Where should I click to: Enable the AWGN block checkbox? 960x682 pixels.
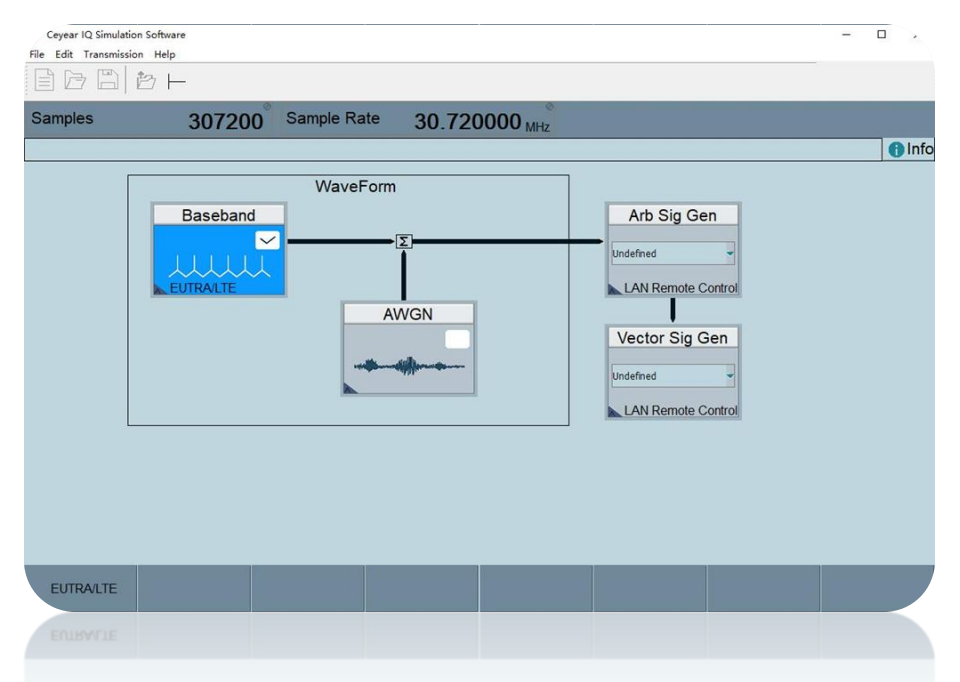457,339
